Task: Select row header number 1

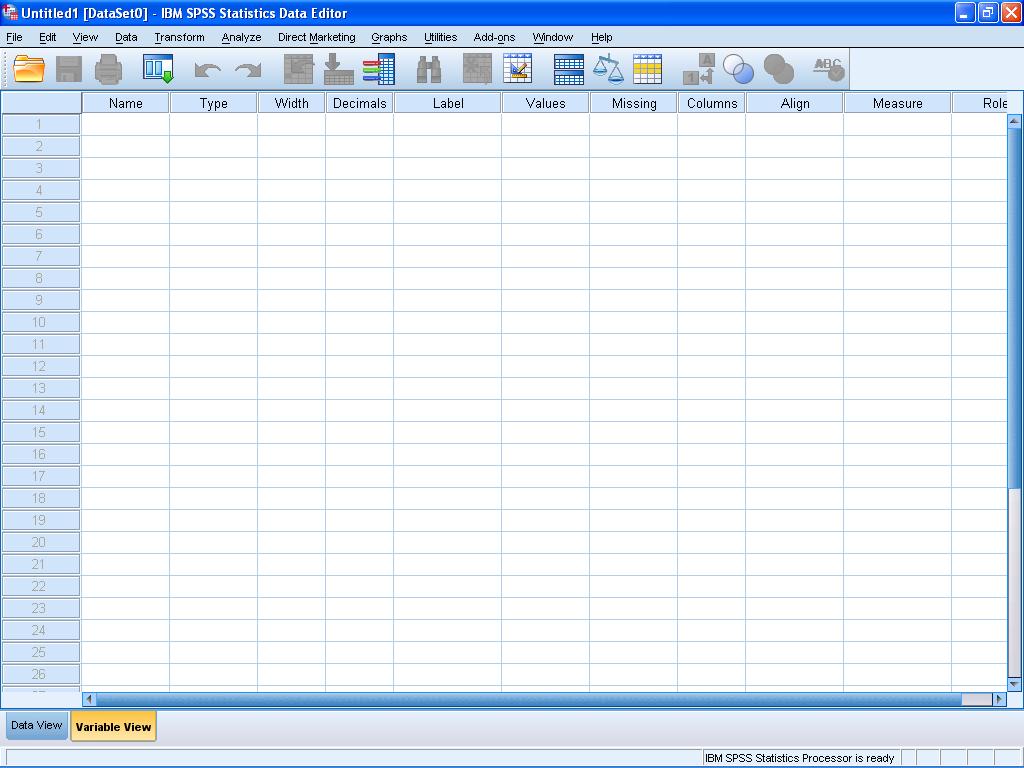Action: coord(41,124)
